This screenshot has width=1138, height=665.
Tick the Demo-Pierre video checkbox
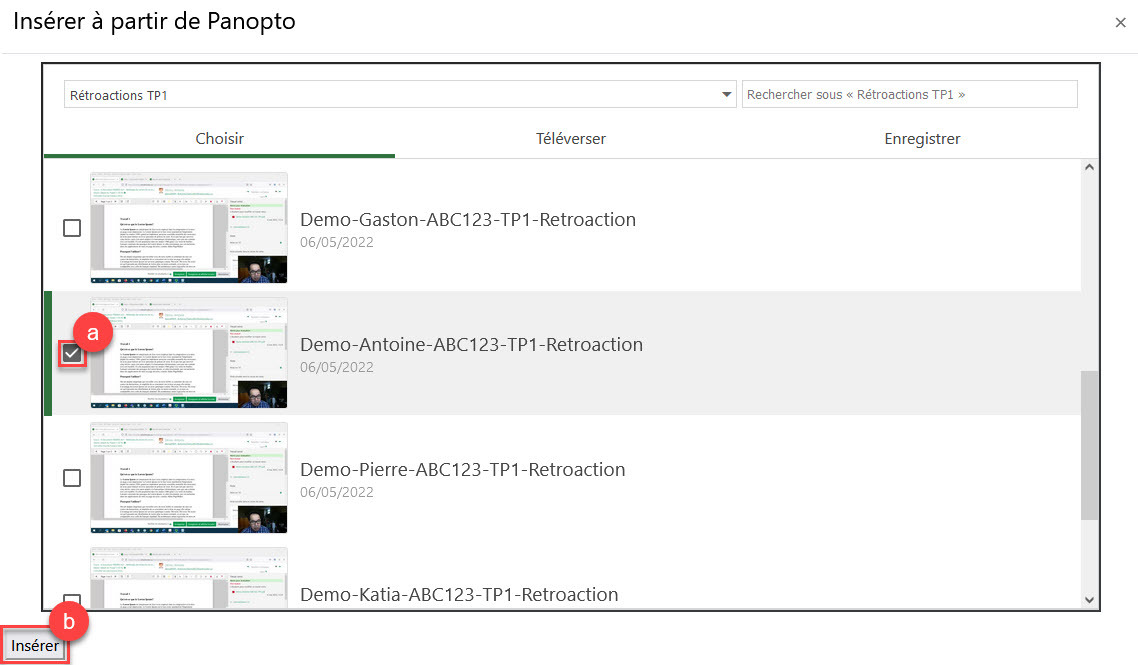click(72, 478)
